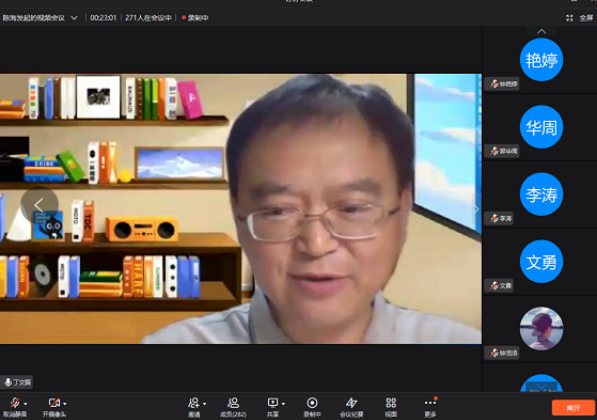Screen dimensions: 597x420
Task: Select the 艳婷 participant avatar
Action: 541,60
